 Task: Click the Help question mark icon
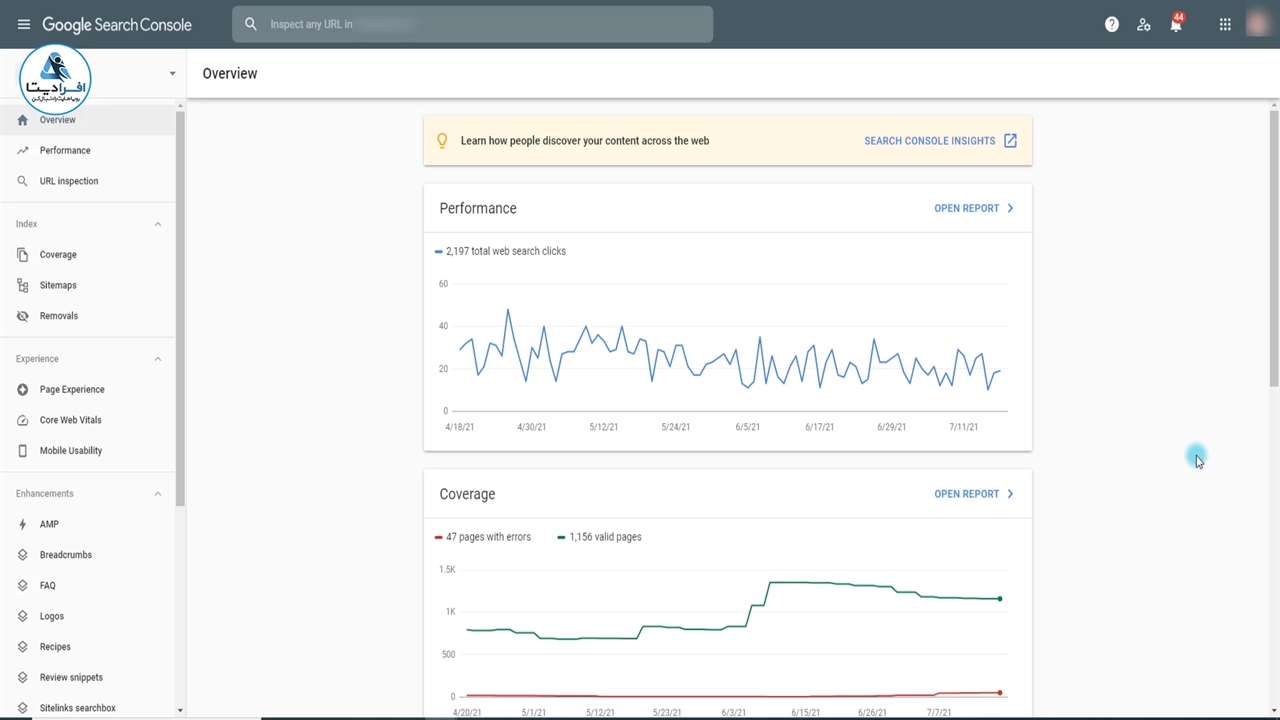[x=1111, y=24]
